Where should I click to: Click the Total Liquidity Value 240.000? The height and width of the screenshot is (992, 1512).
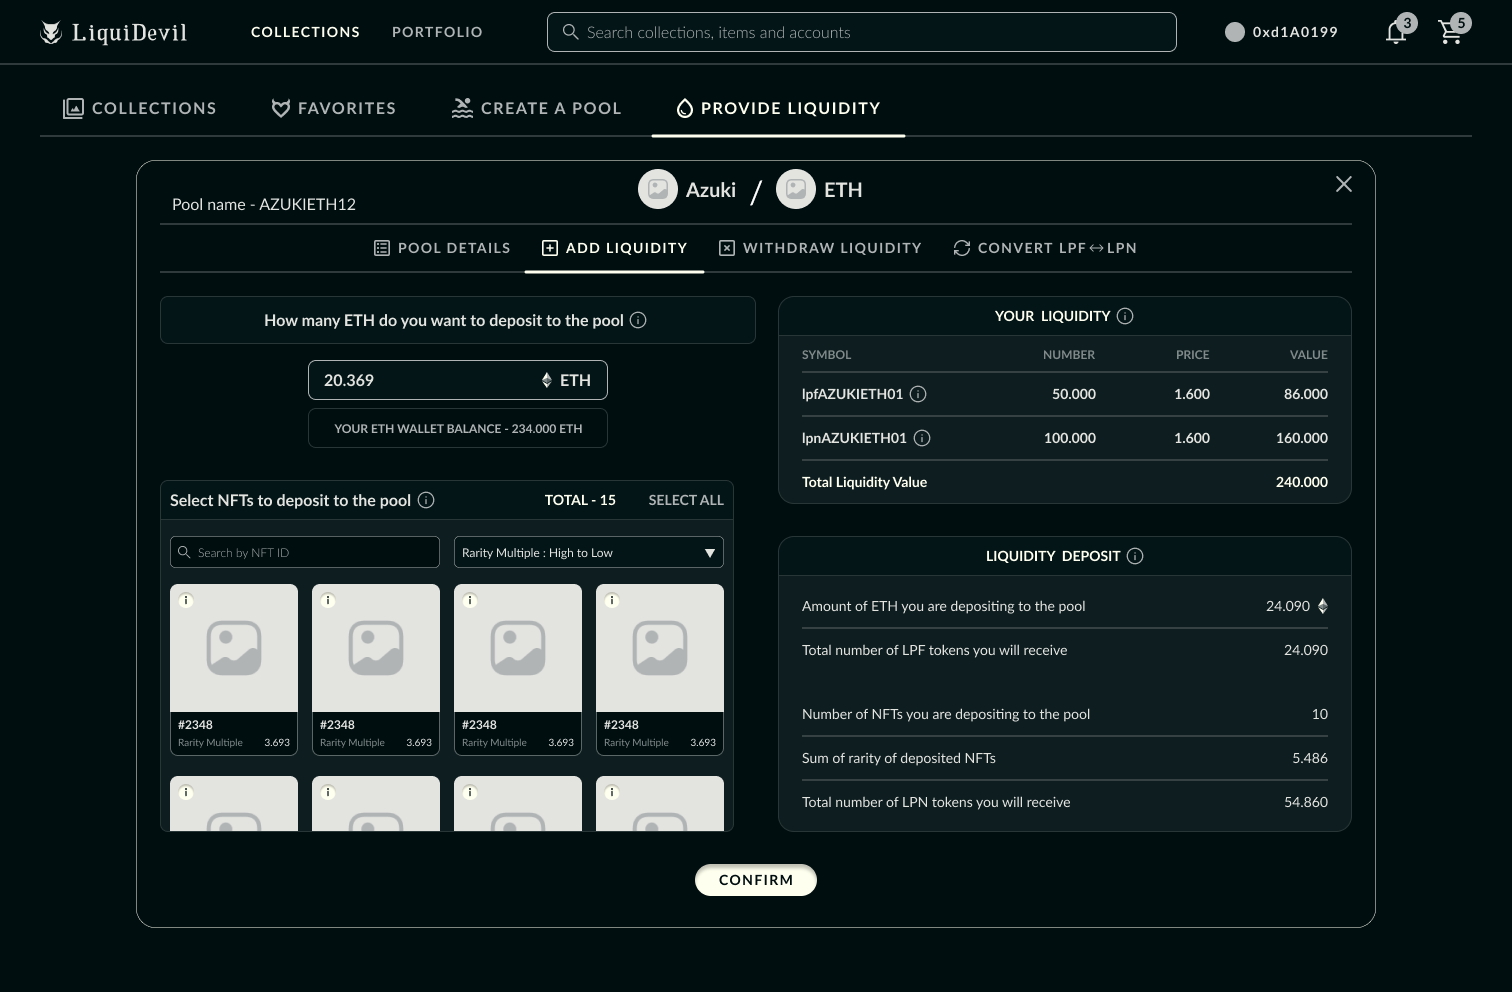(1302, 482)
